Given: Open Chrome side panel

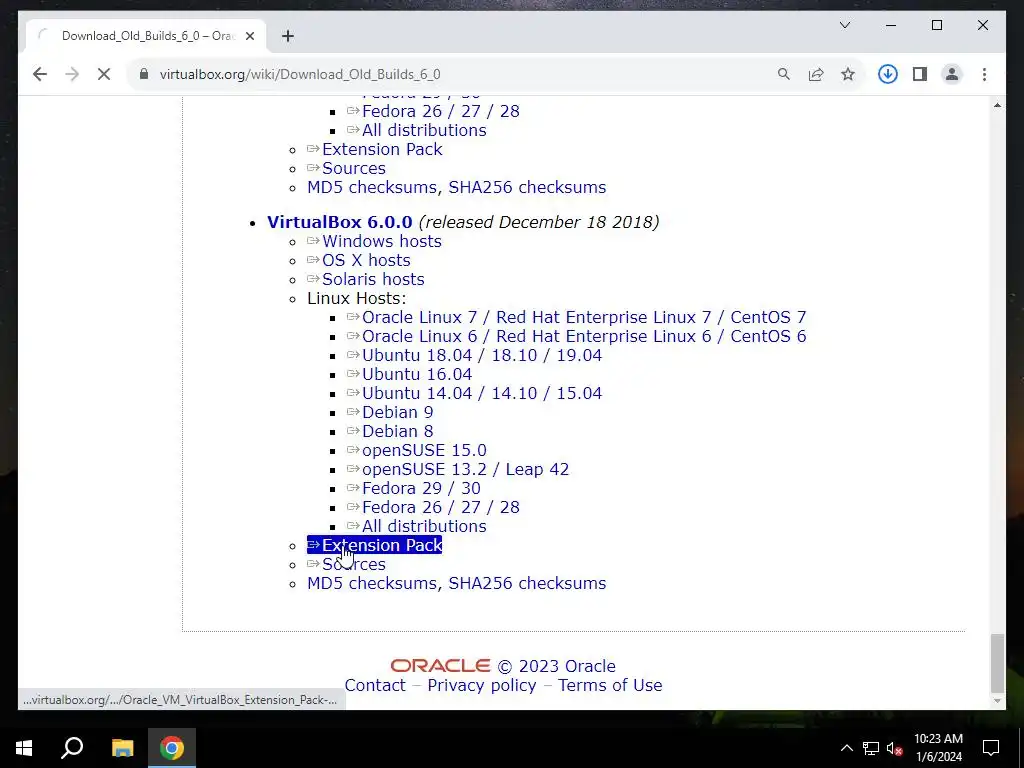Looking at the screenshot, I should click(920, 74).
